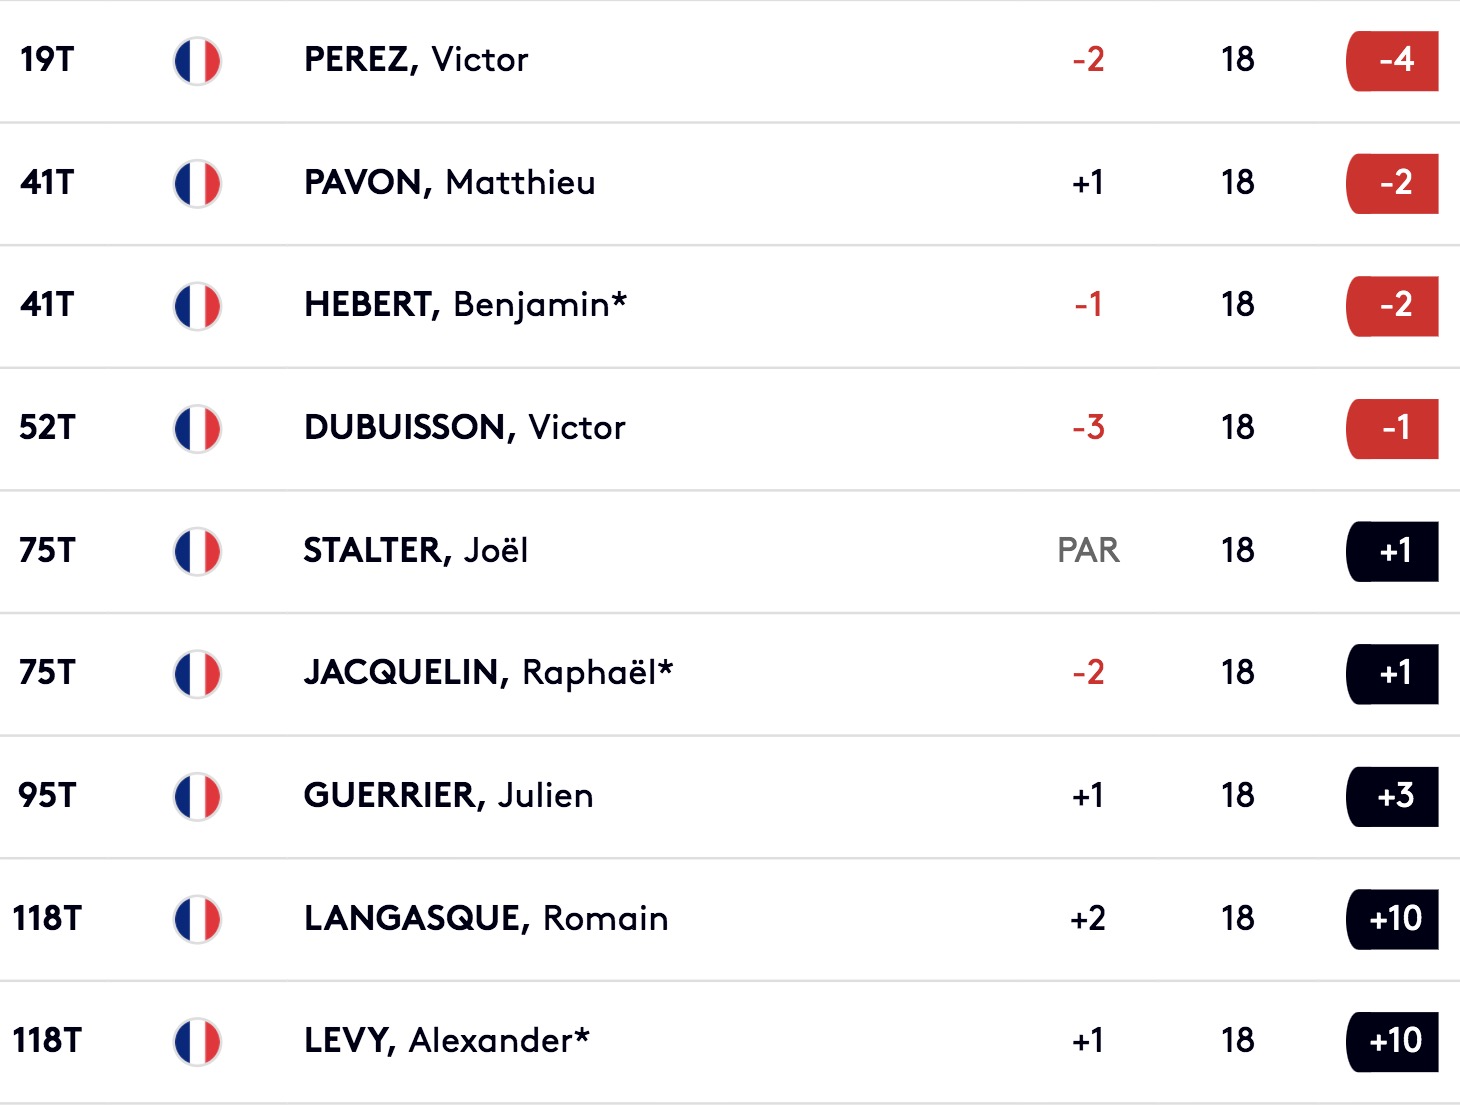This screenshot has width=1460, height=1106.
Task: Click the French flag beside STALTER, Joël
Action: pyautogui.click(x=197, y=552)
